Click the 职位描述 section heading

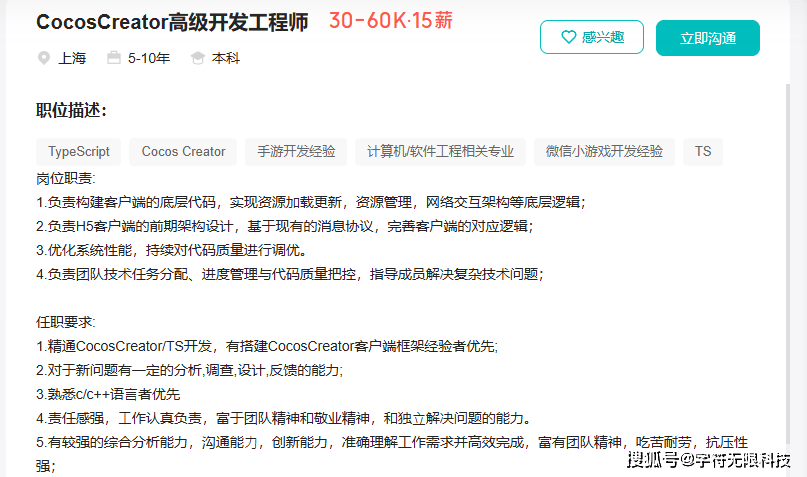(71, 110)
